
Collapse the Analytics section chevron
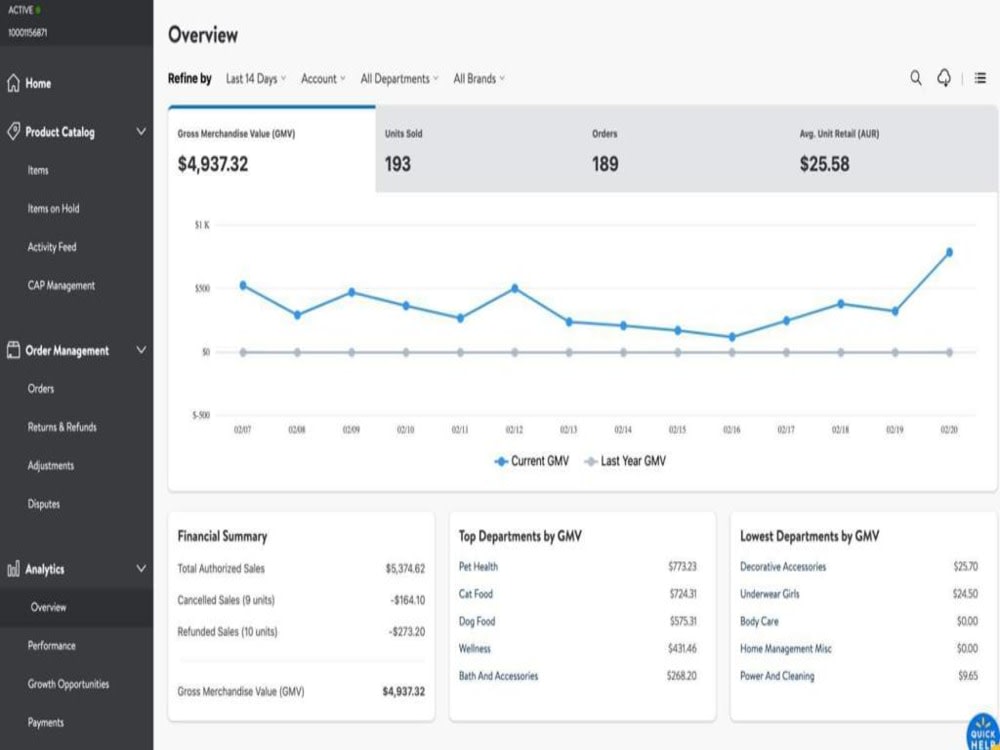point(141,568)
